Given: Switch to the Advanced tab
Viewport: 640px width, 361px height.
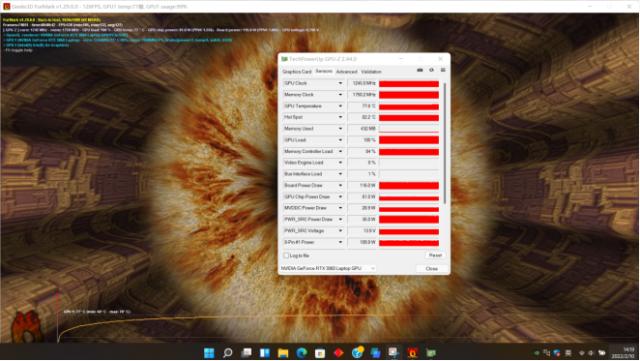Looking at the screenshot, I should click(347, 71).
